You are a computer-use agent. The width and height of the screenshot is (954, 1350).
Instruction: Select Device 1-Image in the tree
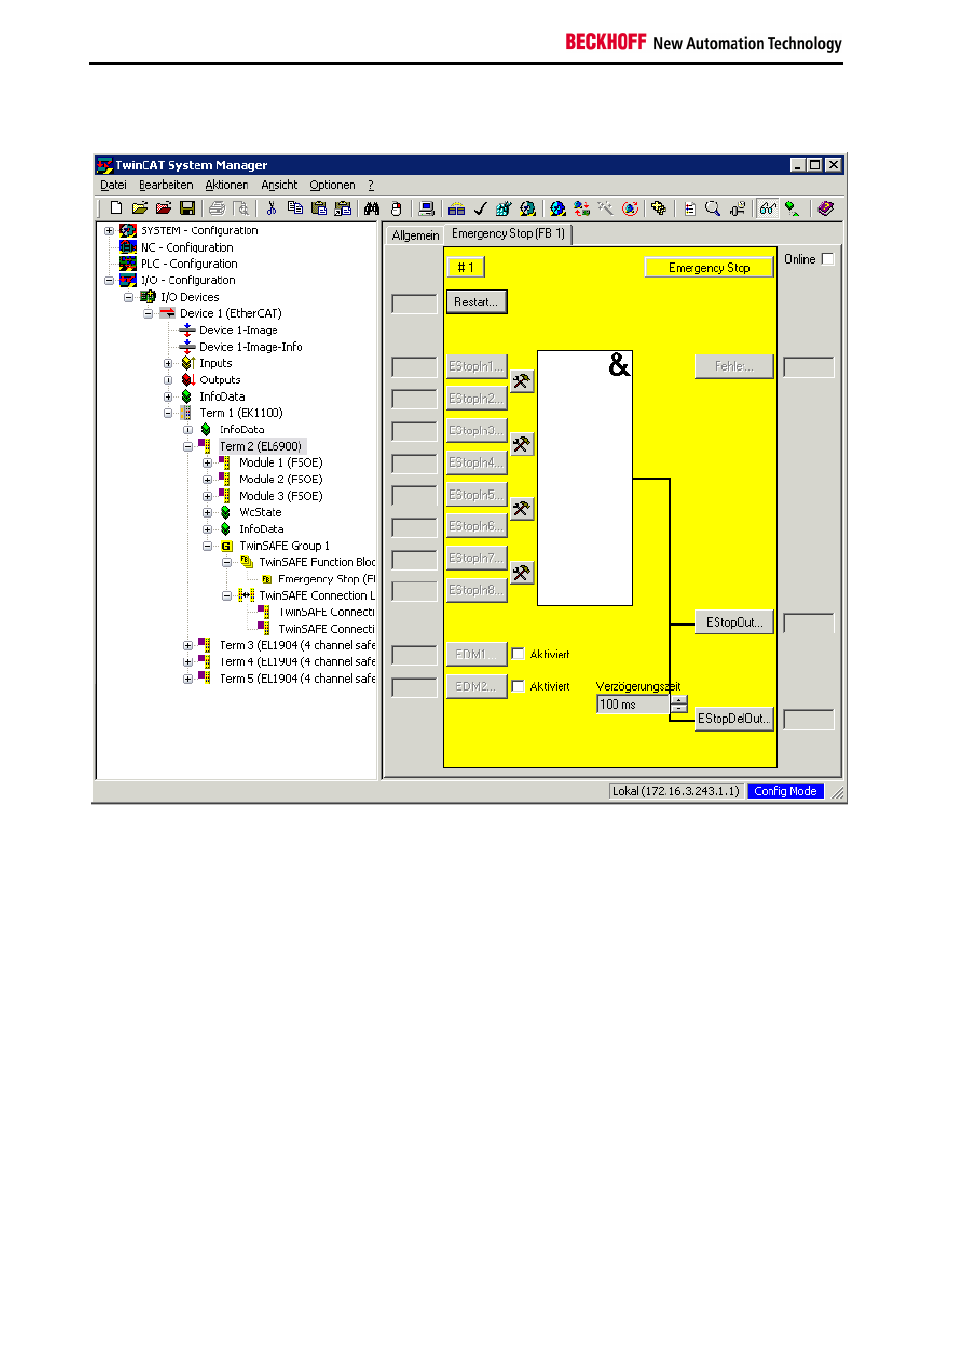238,330
